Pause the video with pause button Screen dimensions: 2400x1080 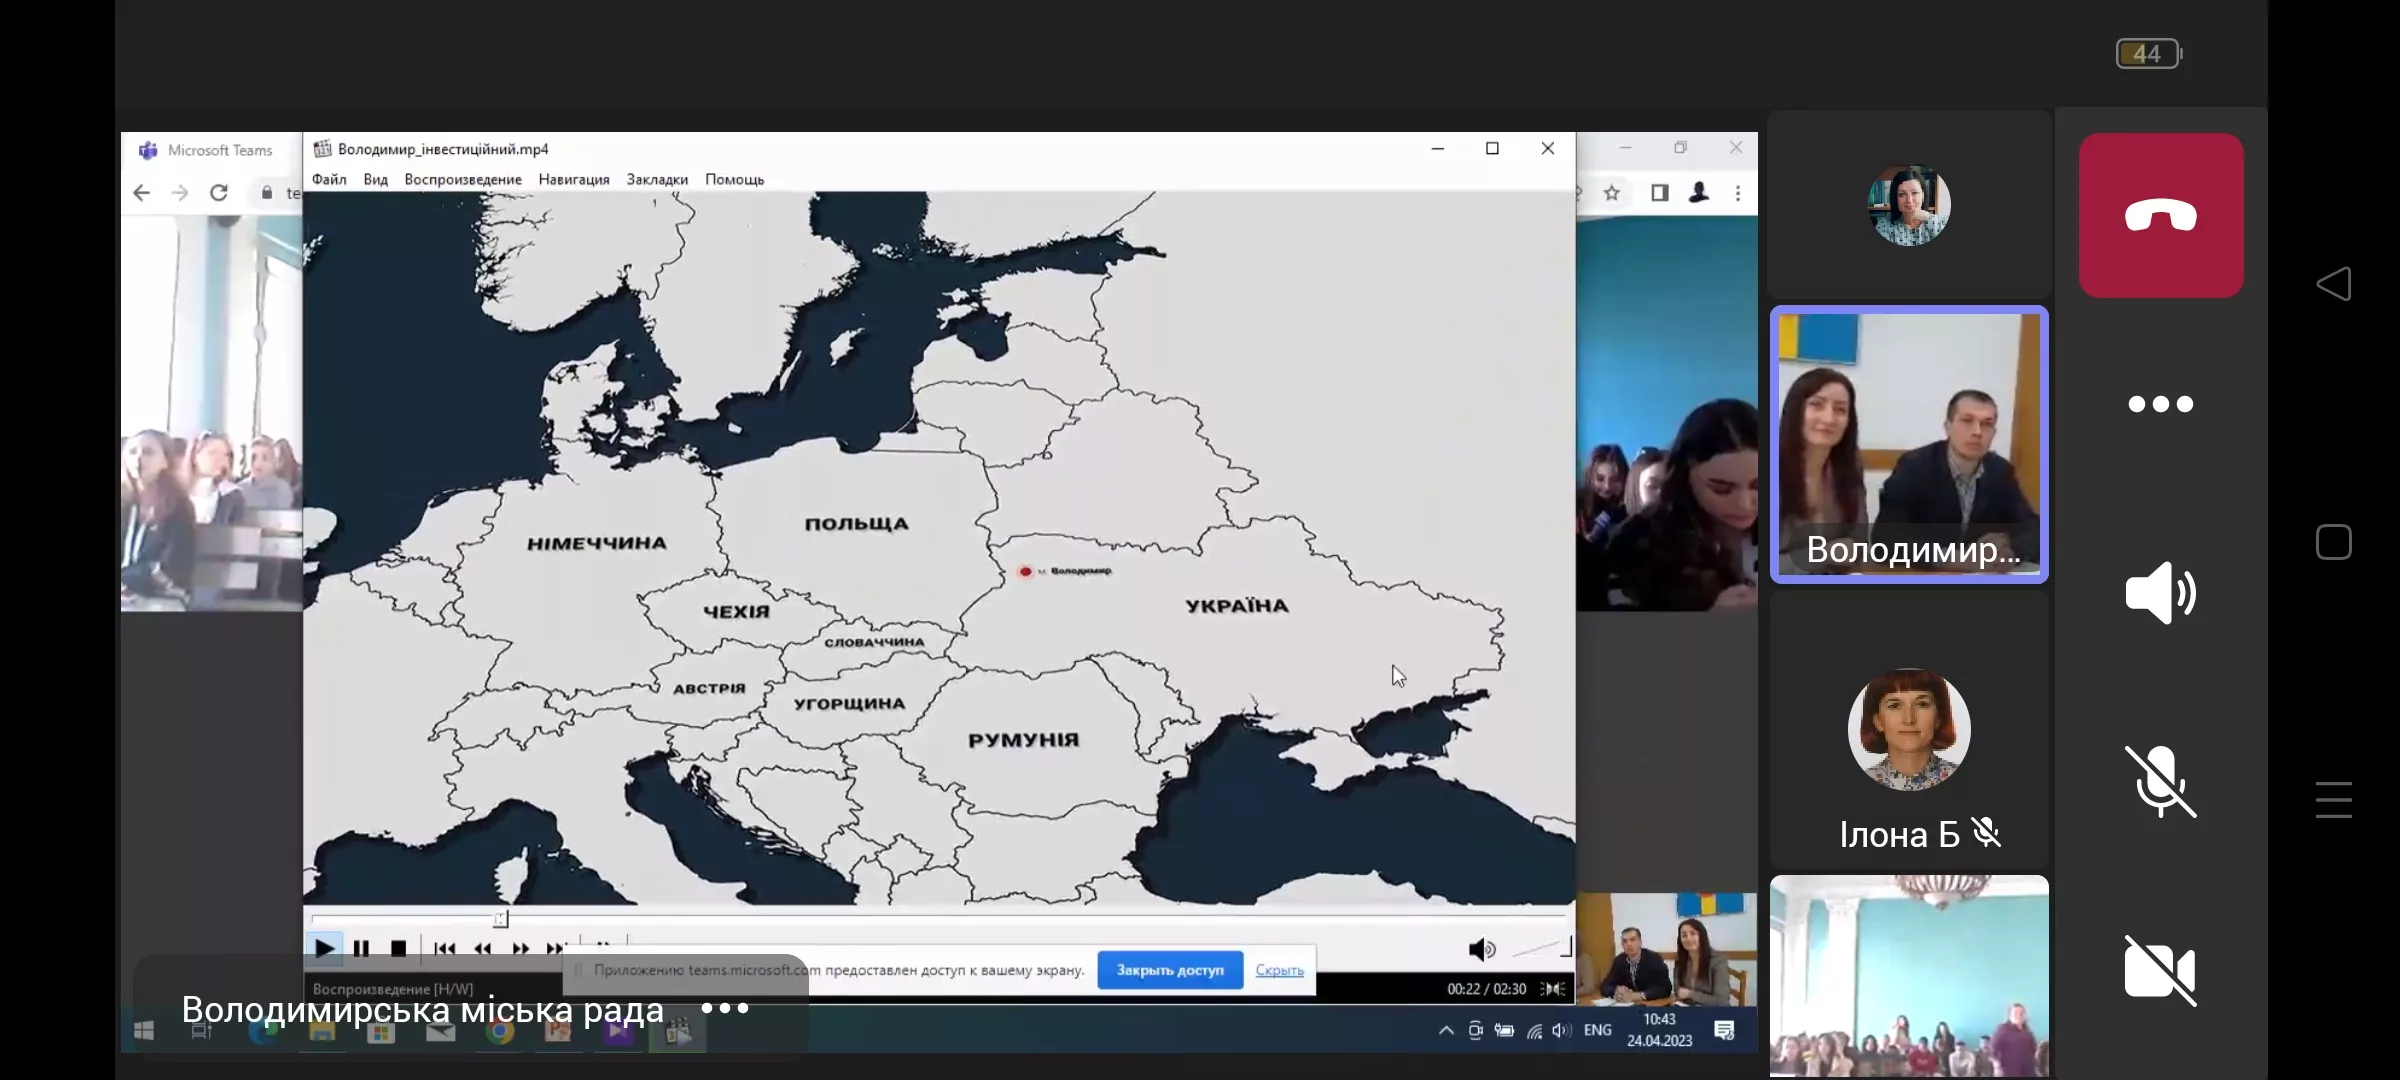[x=361, y=948]
